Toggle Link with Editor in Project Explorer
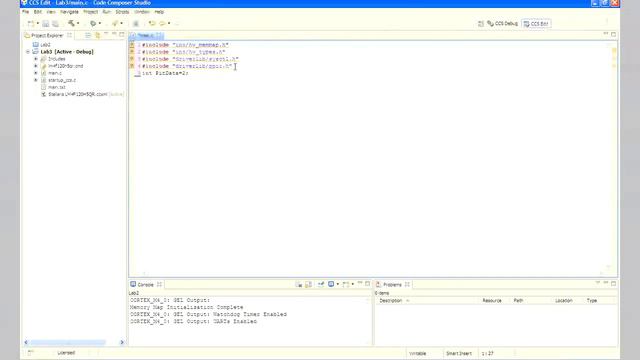 click(97, 36)
